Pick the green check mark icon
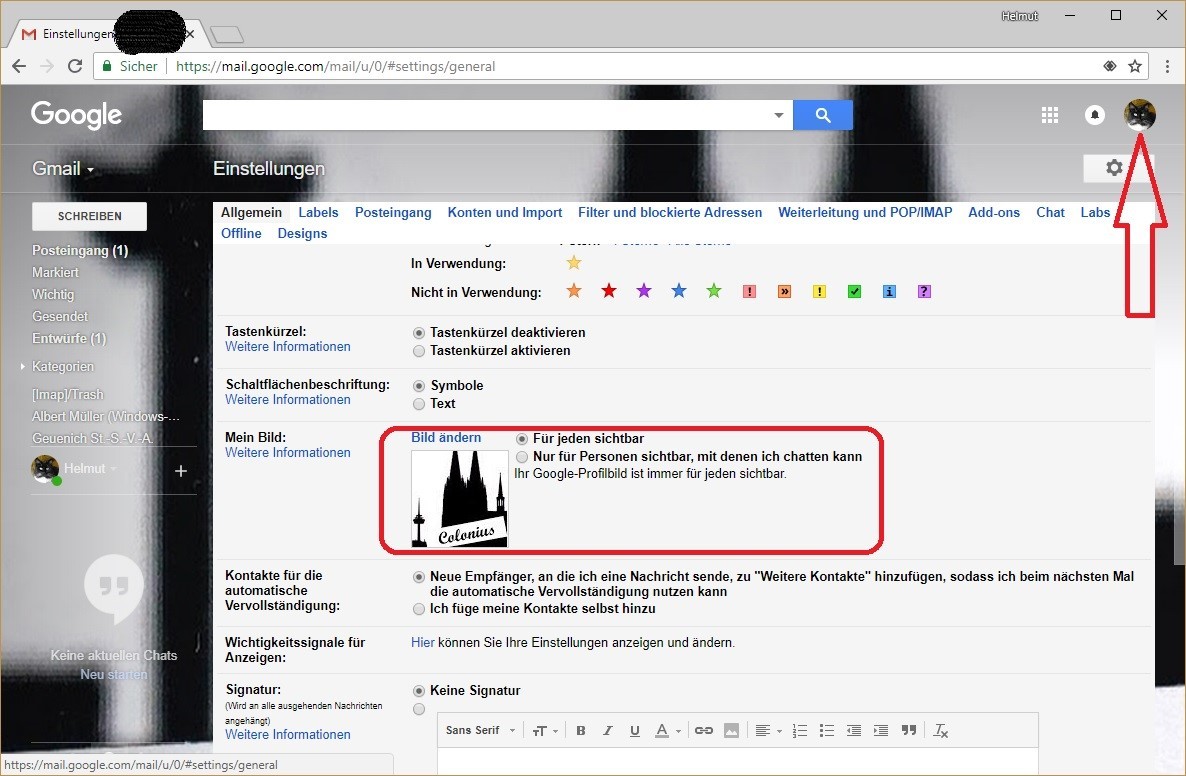This screenshot has height=776, width=1186. [855, 292]
